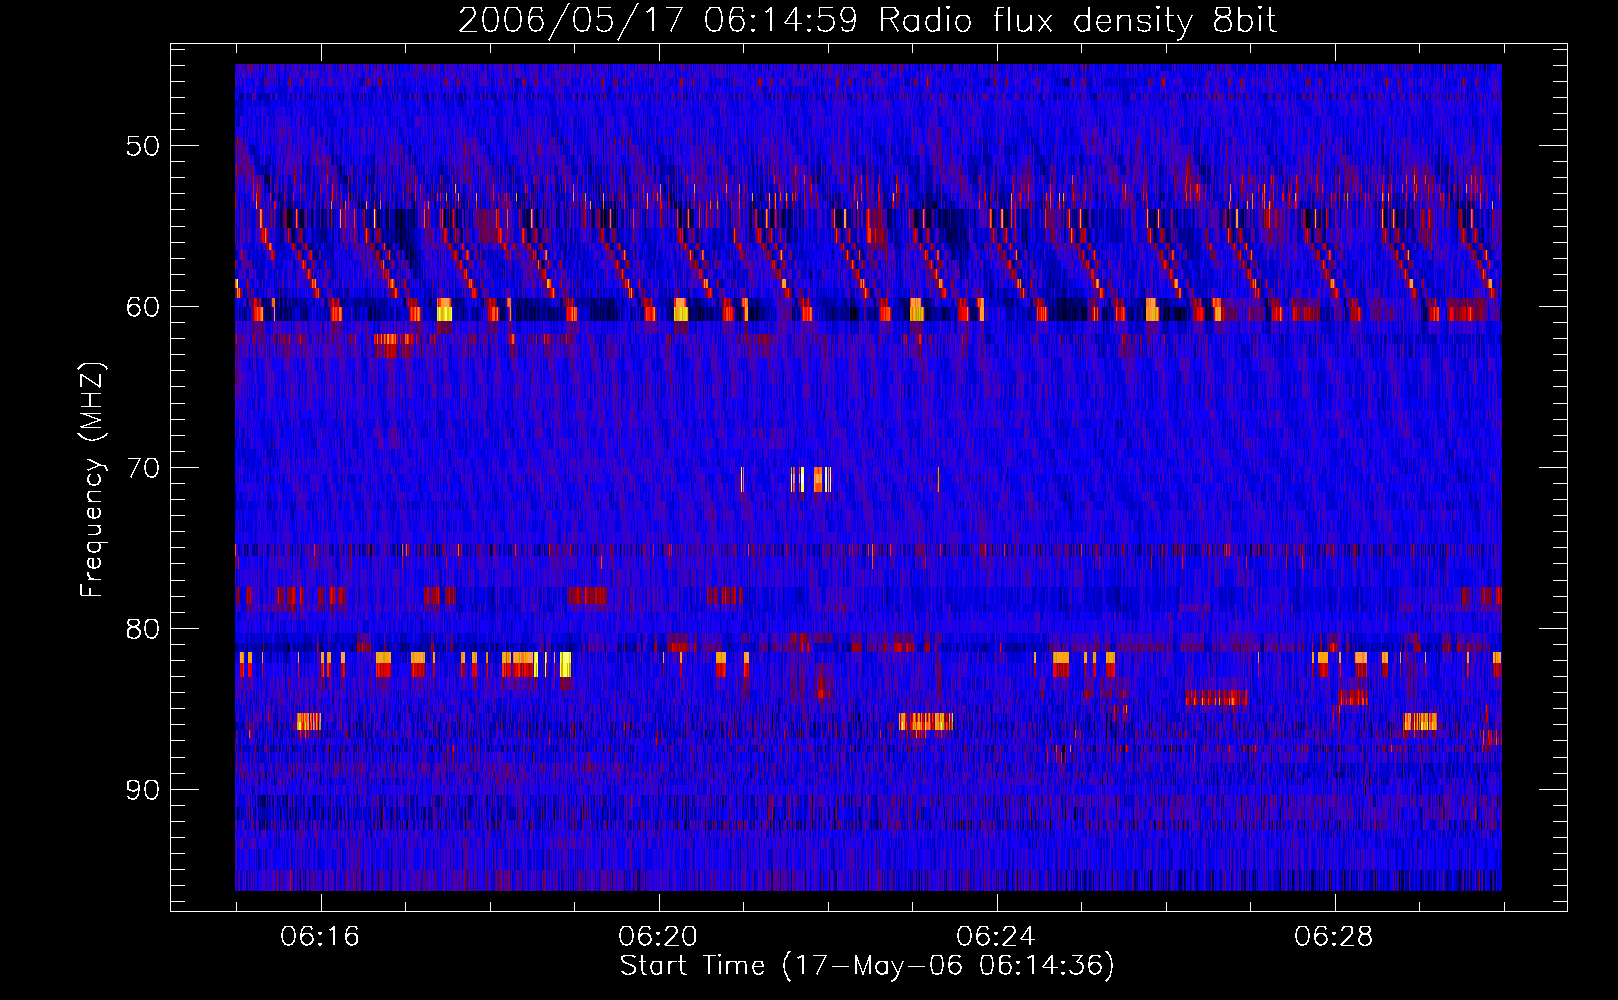This screenshot has width=1618, height=1000.
Task: Click the plot title '2006/05/17 06:14:59 Radio flux density 8bit'
Action: pyautogui.click(x=867, y=20)
